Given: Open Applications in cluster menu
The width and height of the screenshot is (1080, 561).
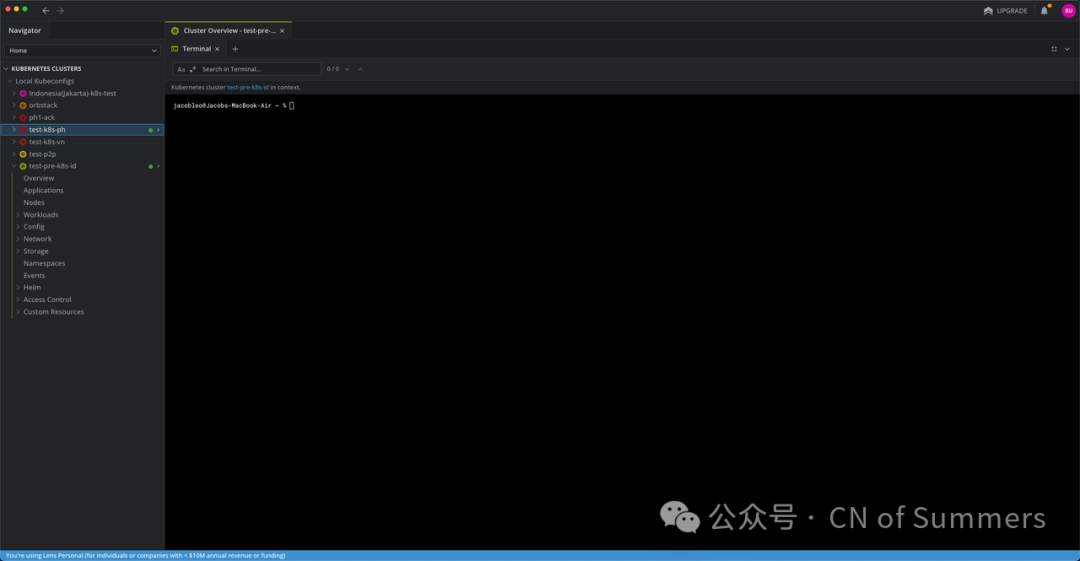Looking at the screenshot, I should (43, 190).
